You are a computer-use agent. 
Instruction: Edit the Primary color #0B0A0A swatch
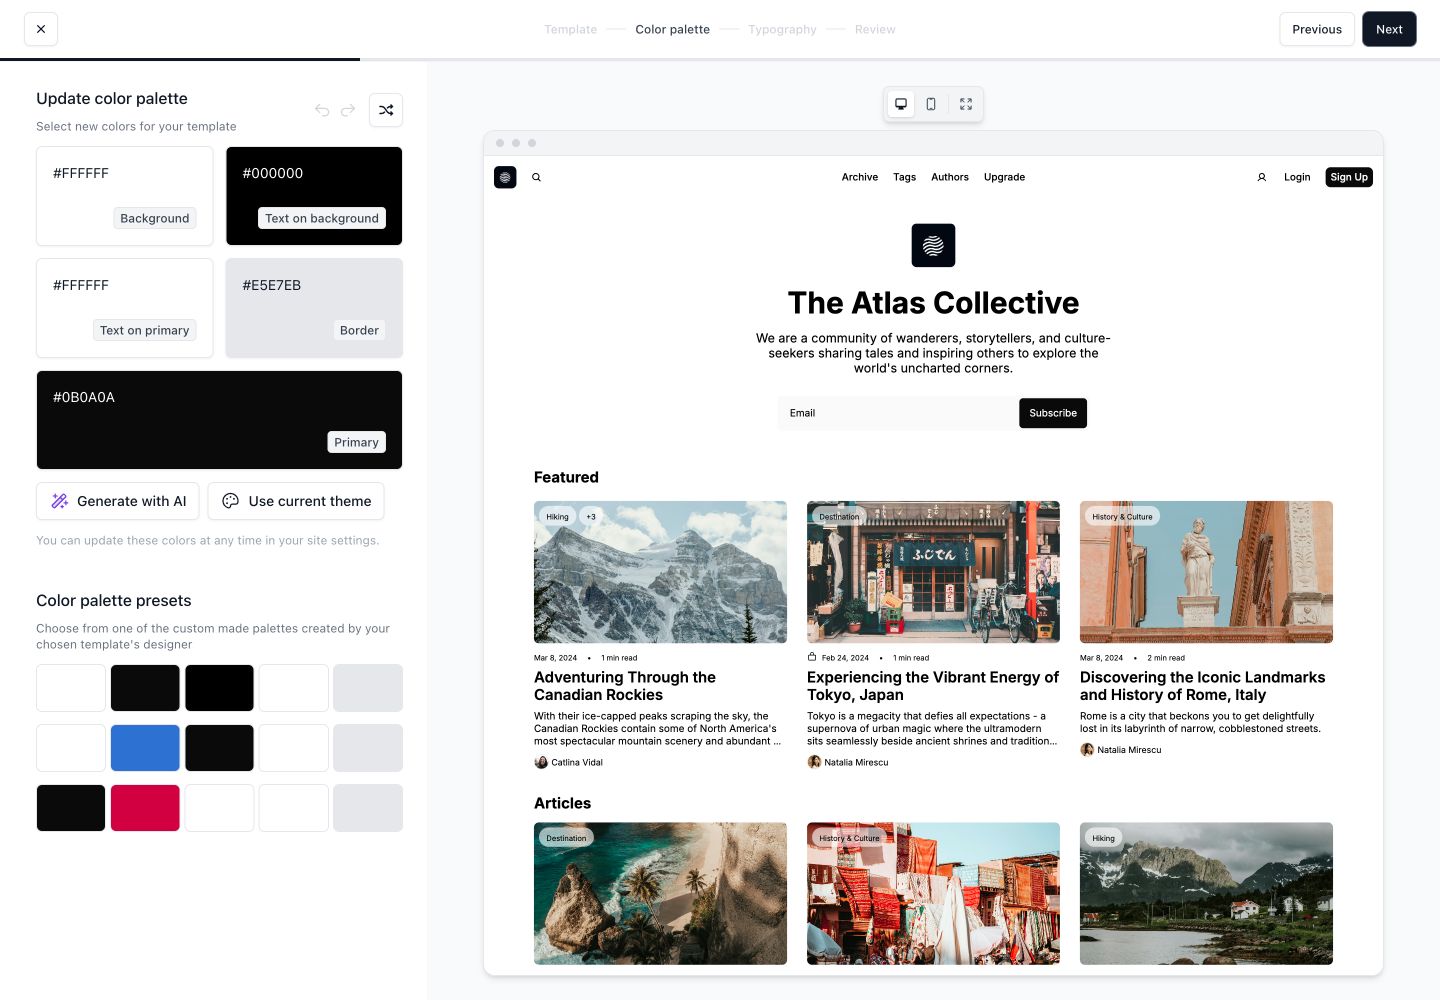tap(219, 420)
